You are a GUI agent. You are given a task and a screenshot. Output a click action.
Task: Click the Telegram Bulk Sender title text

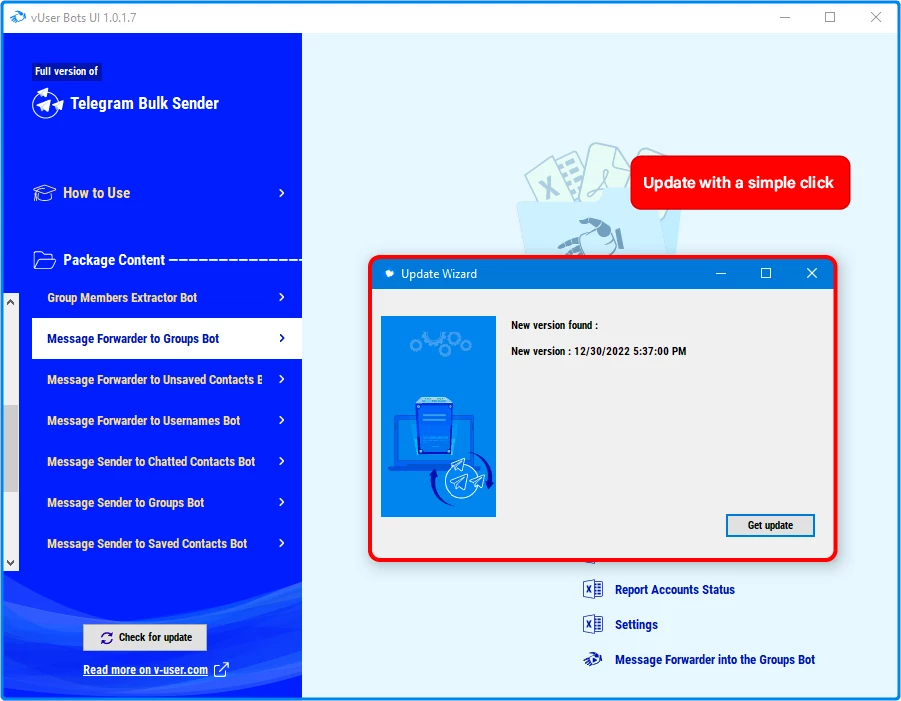tap(144, 103)
